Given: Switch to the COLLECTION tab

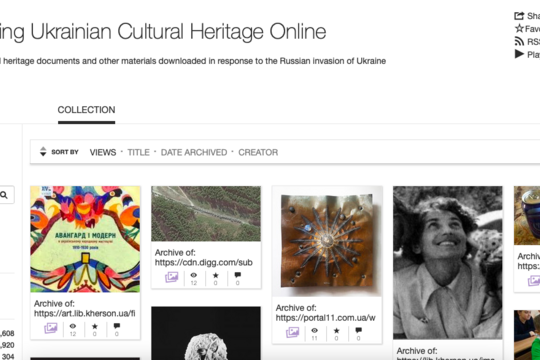Looking at the screenshot, I should click(86, 110).
